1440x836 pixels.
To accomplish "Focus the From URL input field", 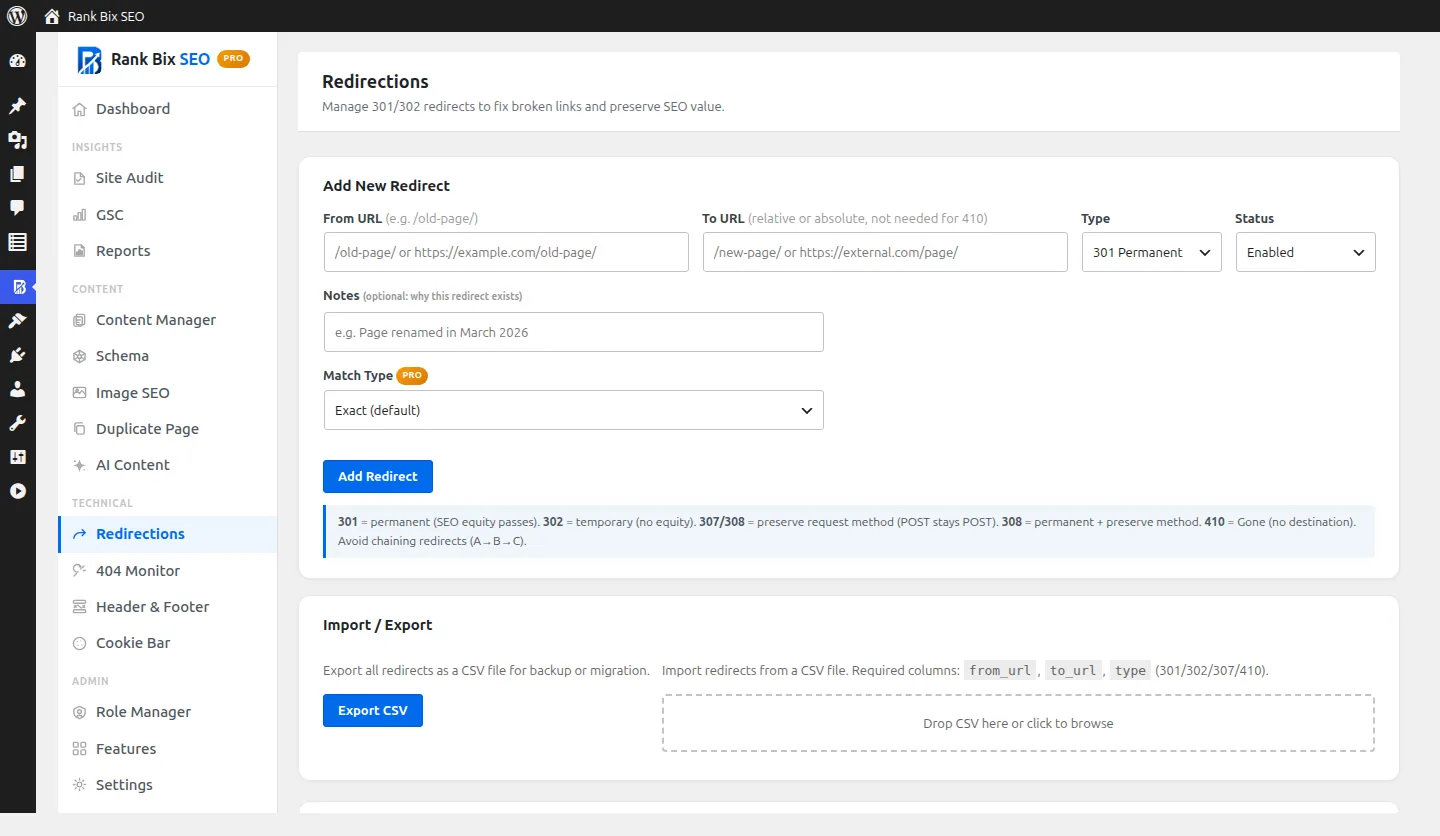I will click(506, 252).
